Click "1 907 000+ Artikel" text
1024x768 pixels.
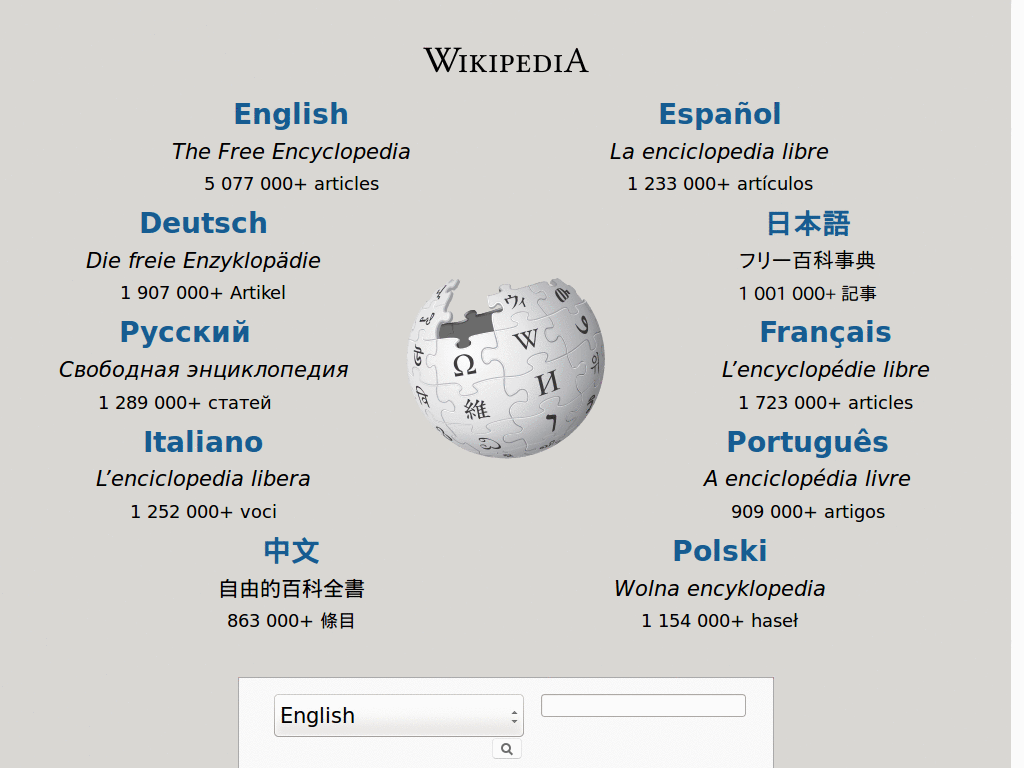coord(204,293)
